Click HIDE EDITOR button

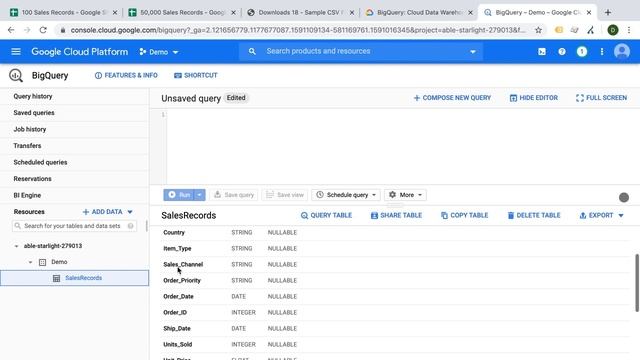(533, 98)
